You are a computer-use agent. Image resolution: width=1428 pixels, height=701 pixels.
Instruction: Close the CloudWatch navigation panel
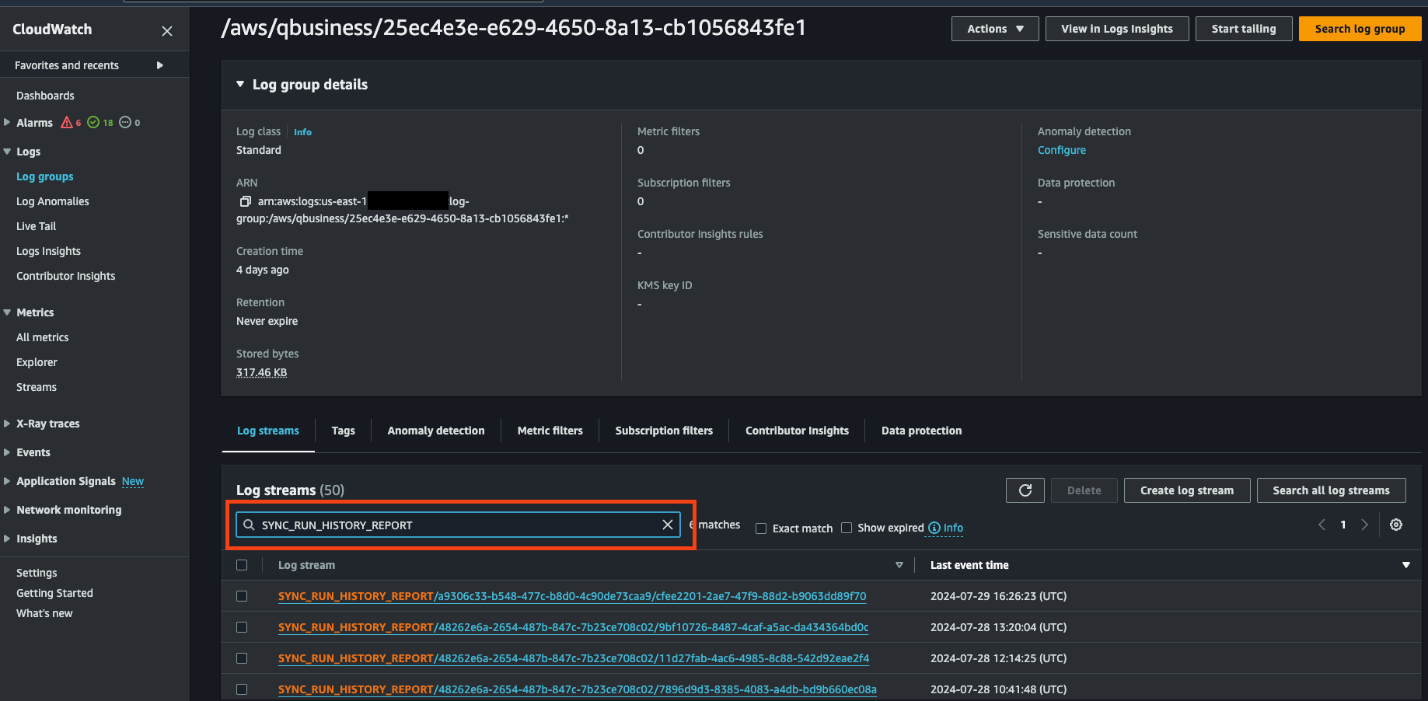click(167, 31)
